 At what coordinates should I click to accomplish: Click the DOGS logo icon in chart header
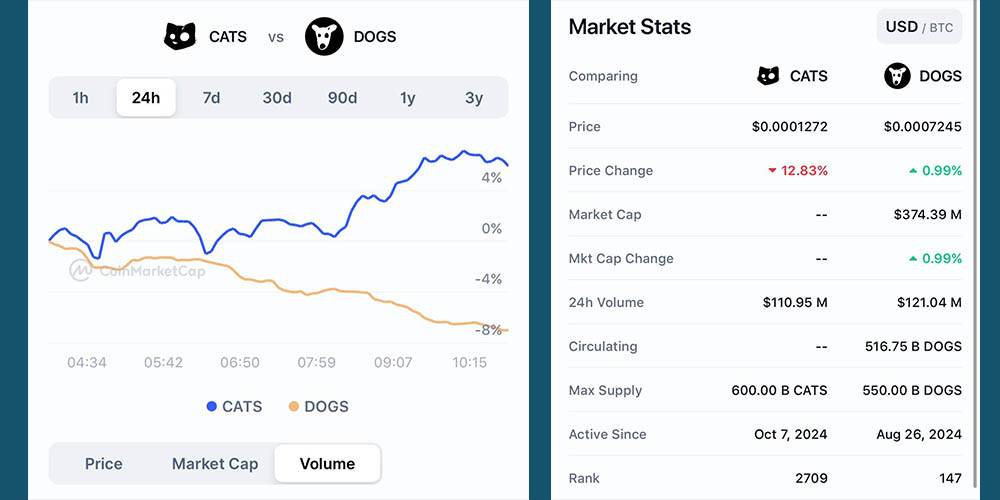click(323, 37)
